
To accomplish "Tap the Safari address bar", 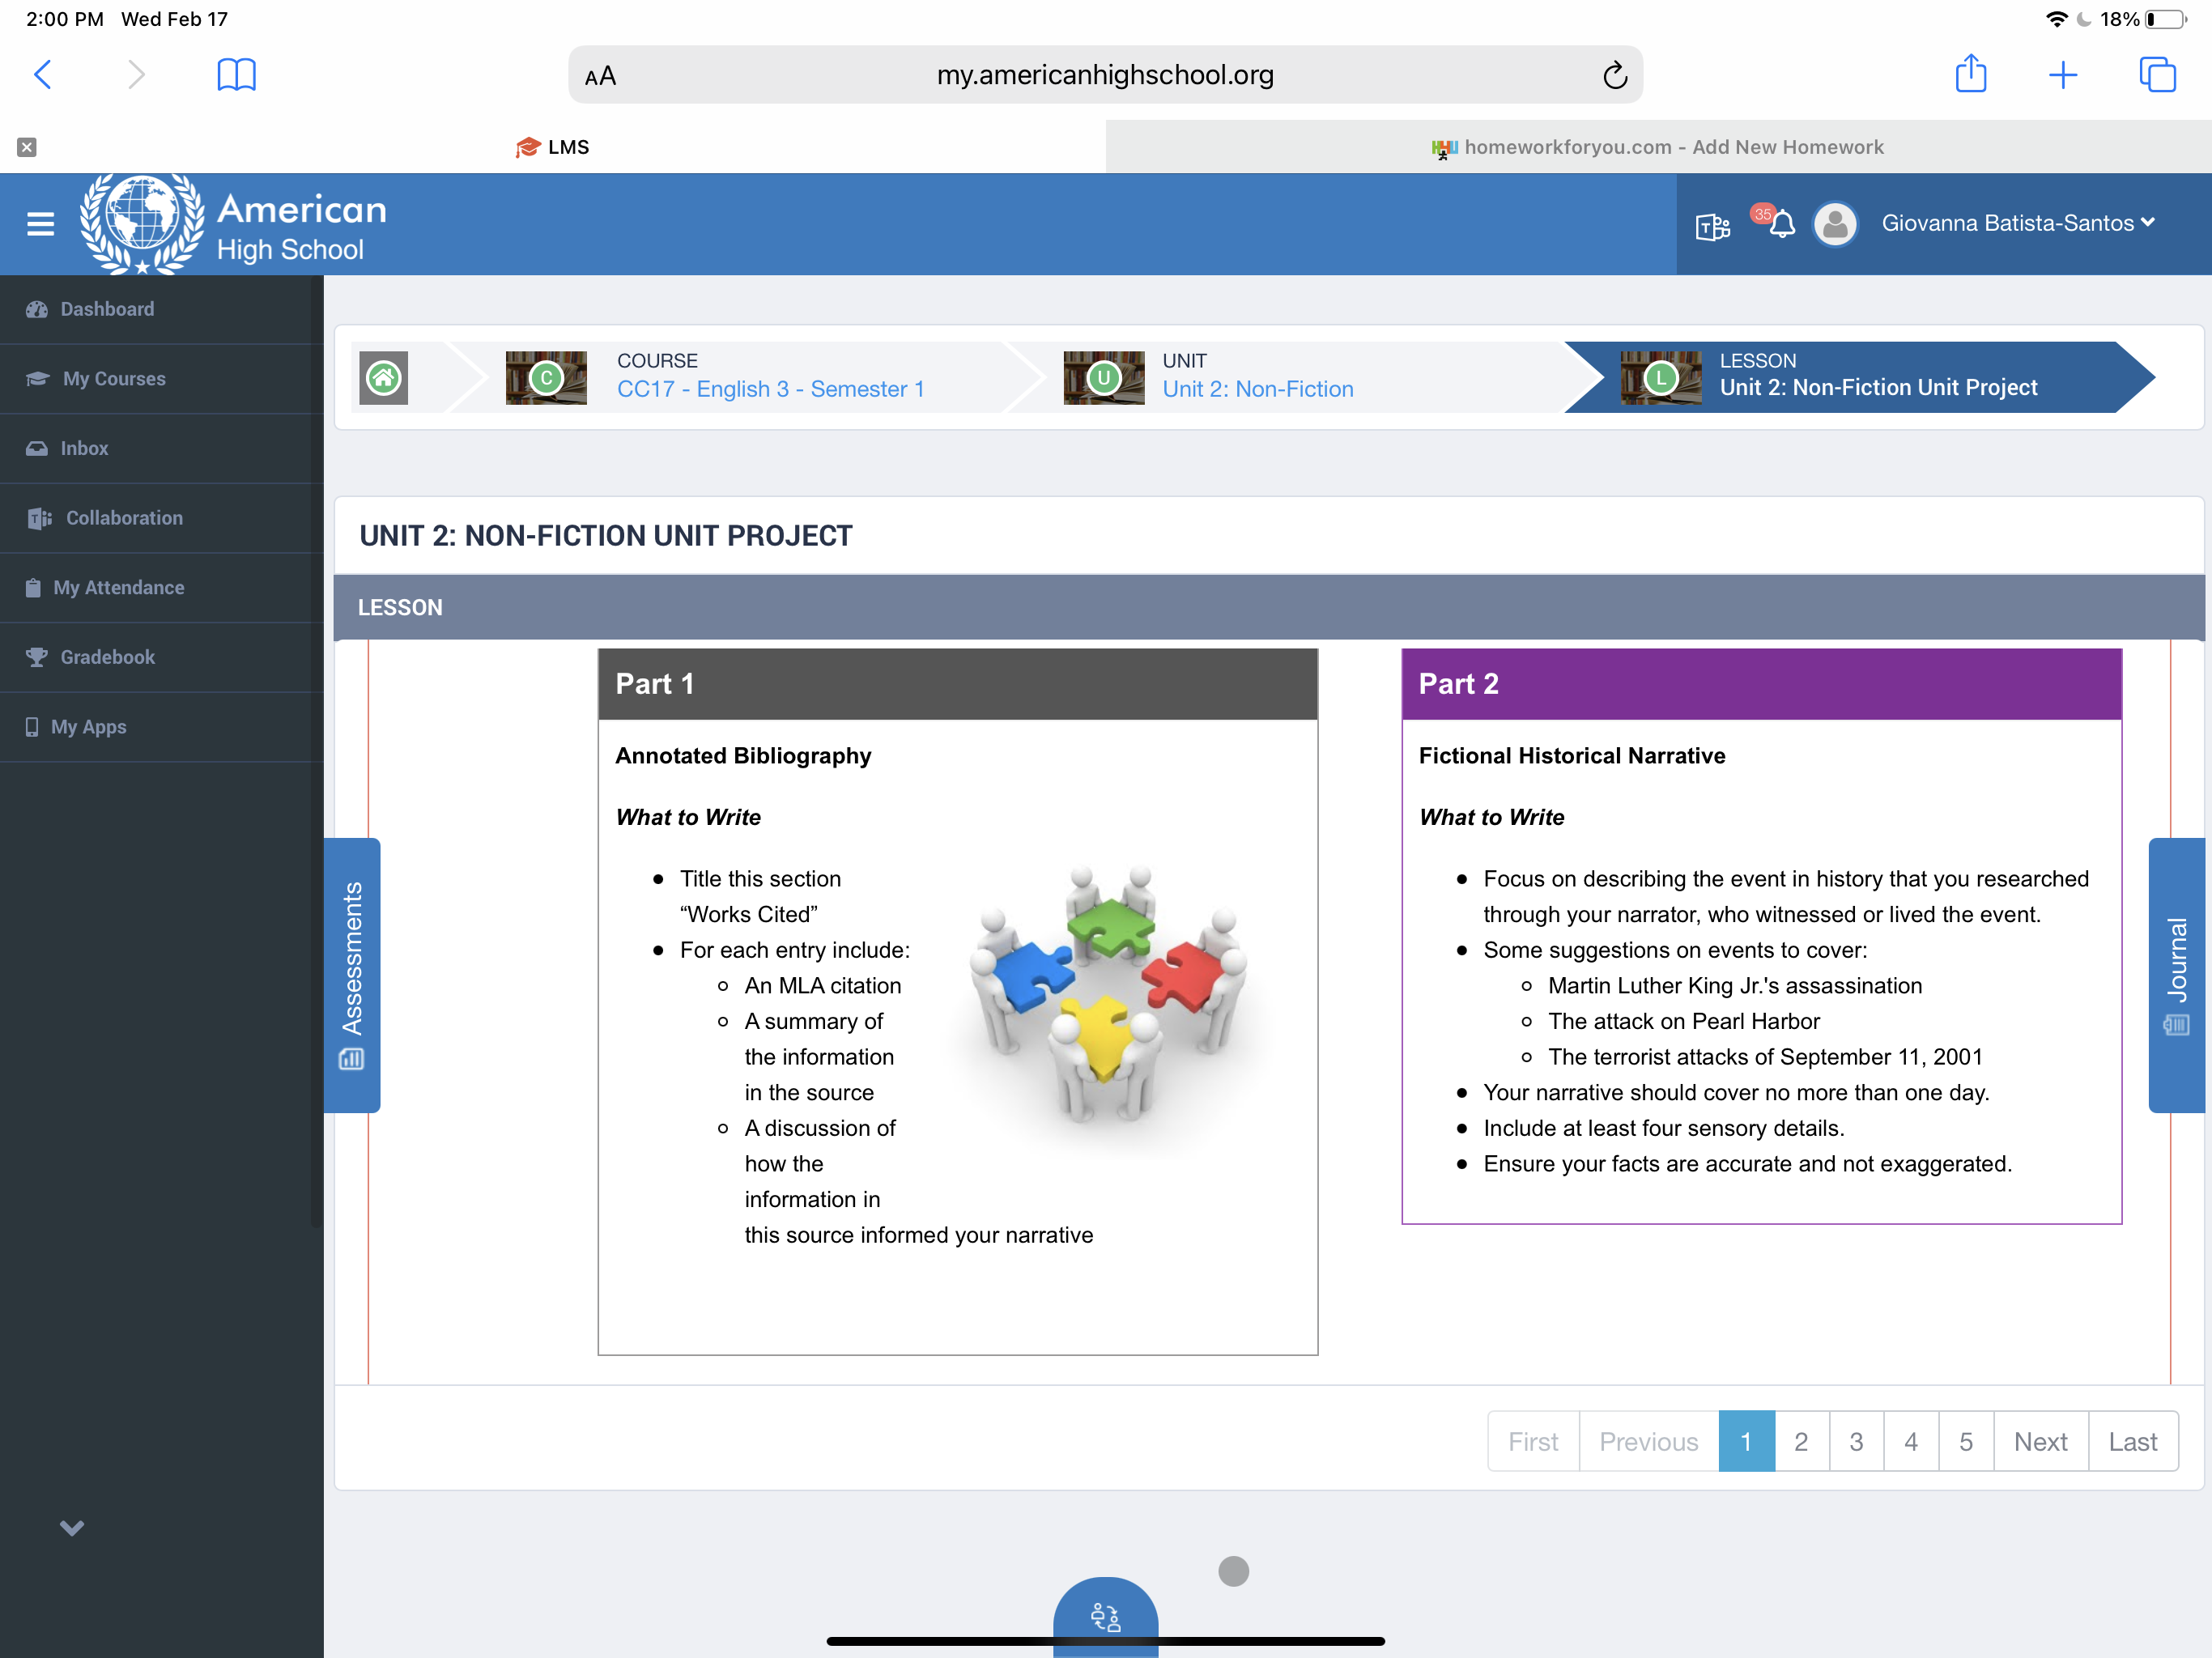I will (x=1104, y=75).
